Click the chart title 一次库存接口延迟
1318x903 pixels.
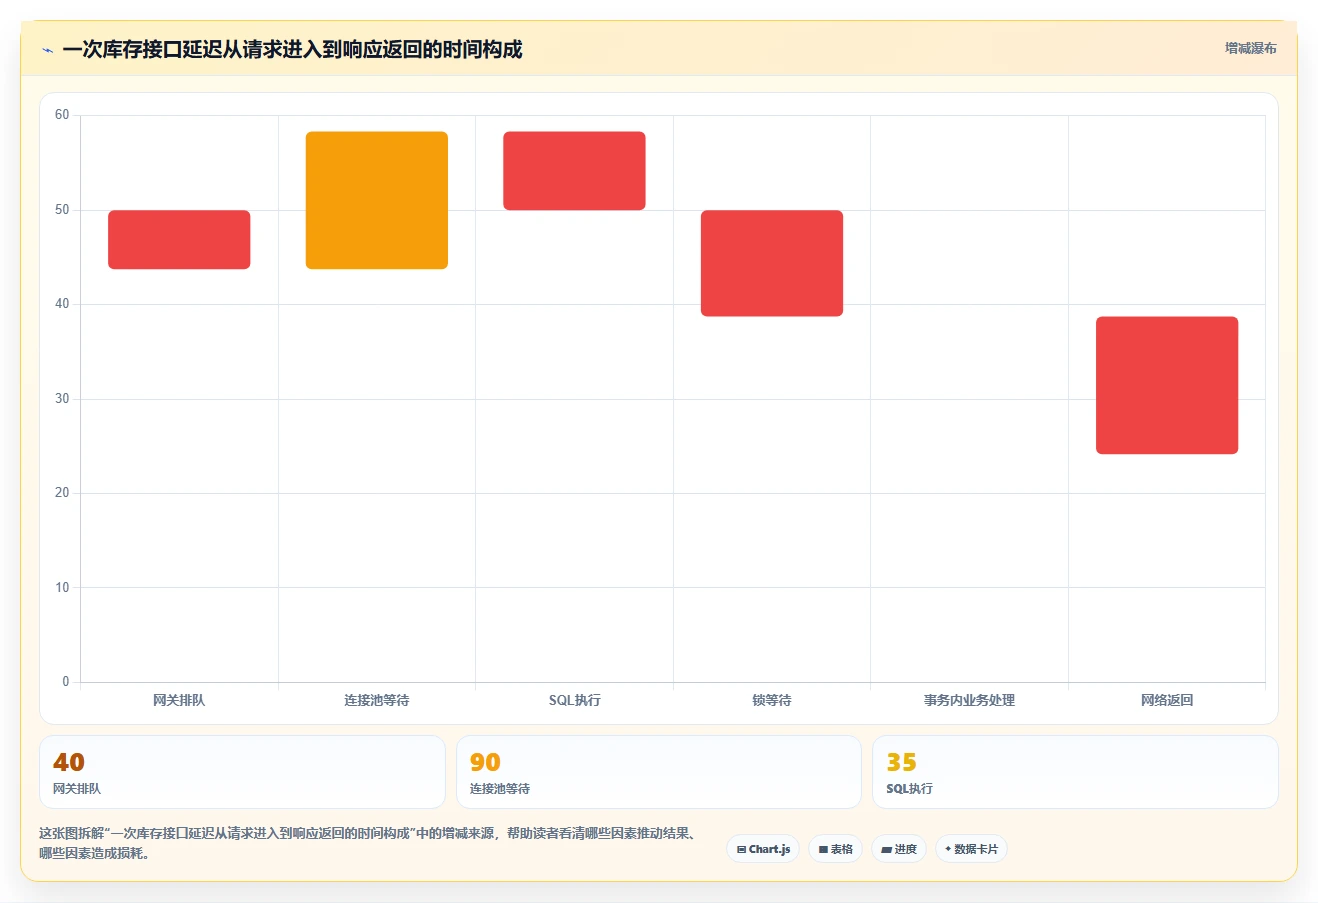pos(292,50)
